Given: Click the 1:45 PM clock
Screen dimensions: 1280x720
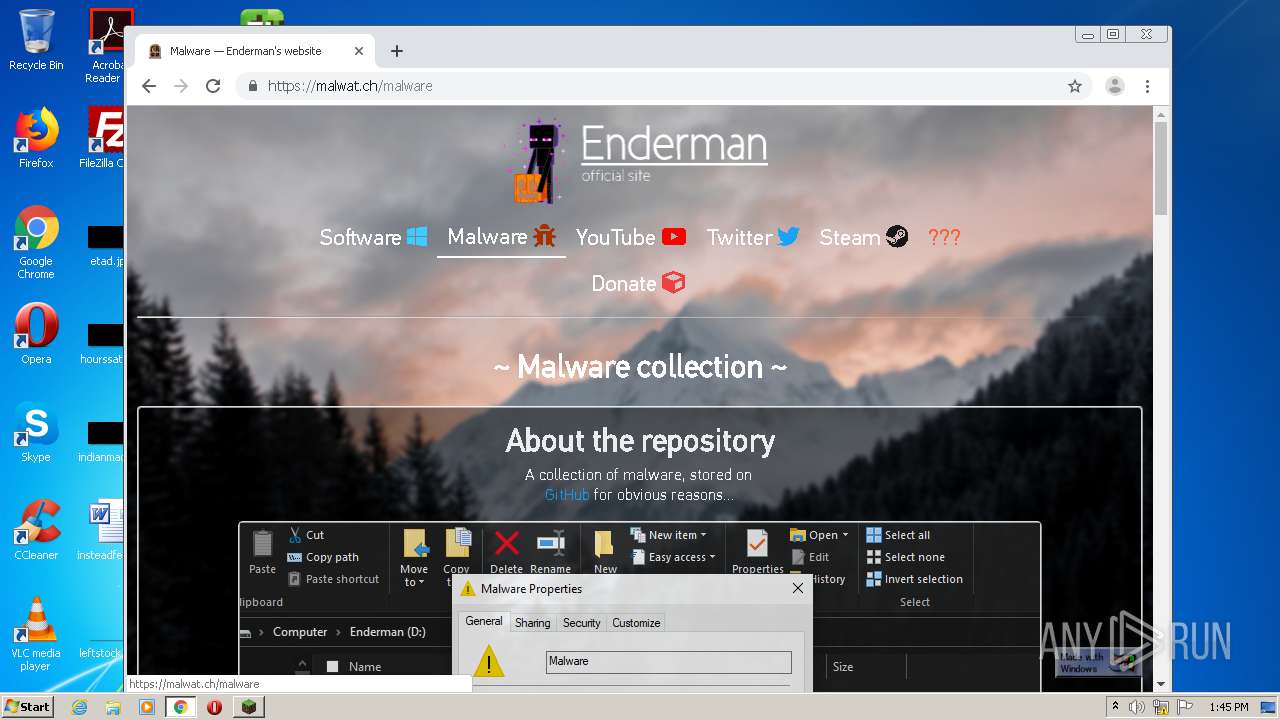Looking at the screenshot, I should pyautogui.click(x=1228, y=707).
